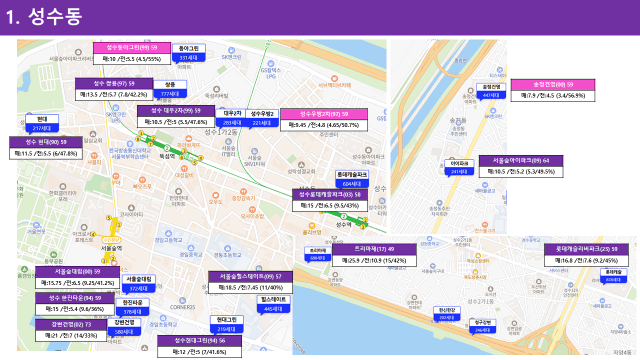The width and height of the screenshot is (640, 360).
Task: Click the price box 매:16.8 /전:7.6 (9.2/45%)
Action: tap(586, 260)
